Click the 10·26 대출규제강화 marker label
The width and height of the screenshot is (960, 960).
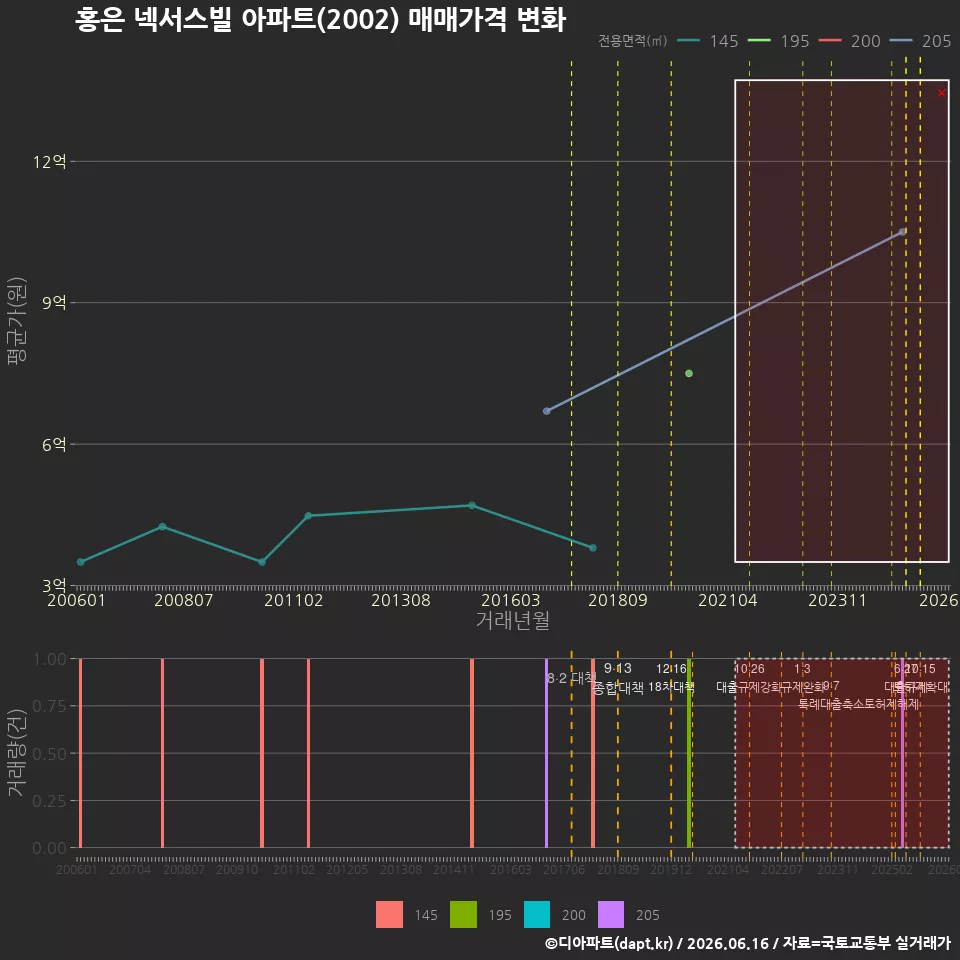[749, 678]
